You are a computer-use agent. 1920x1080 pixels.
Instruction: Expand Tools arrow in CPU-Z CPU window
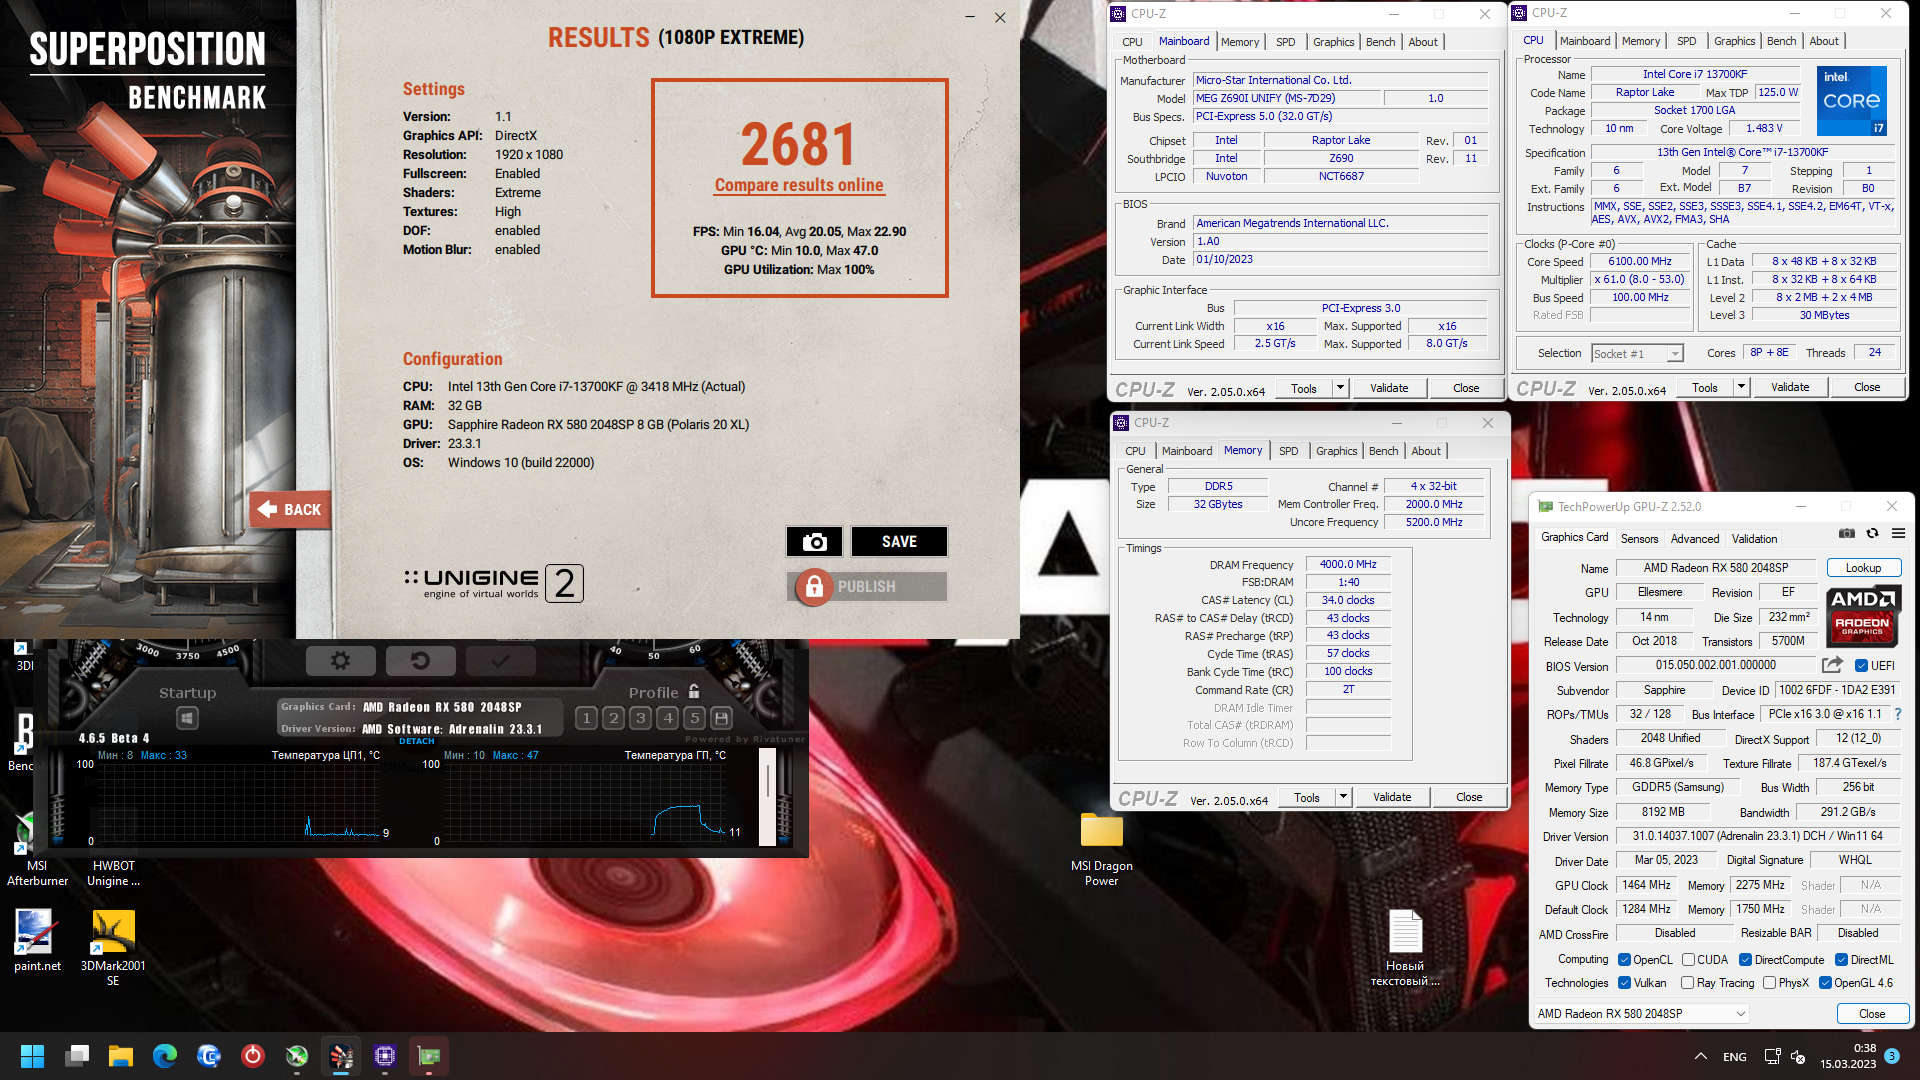click(1741, 387)
